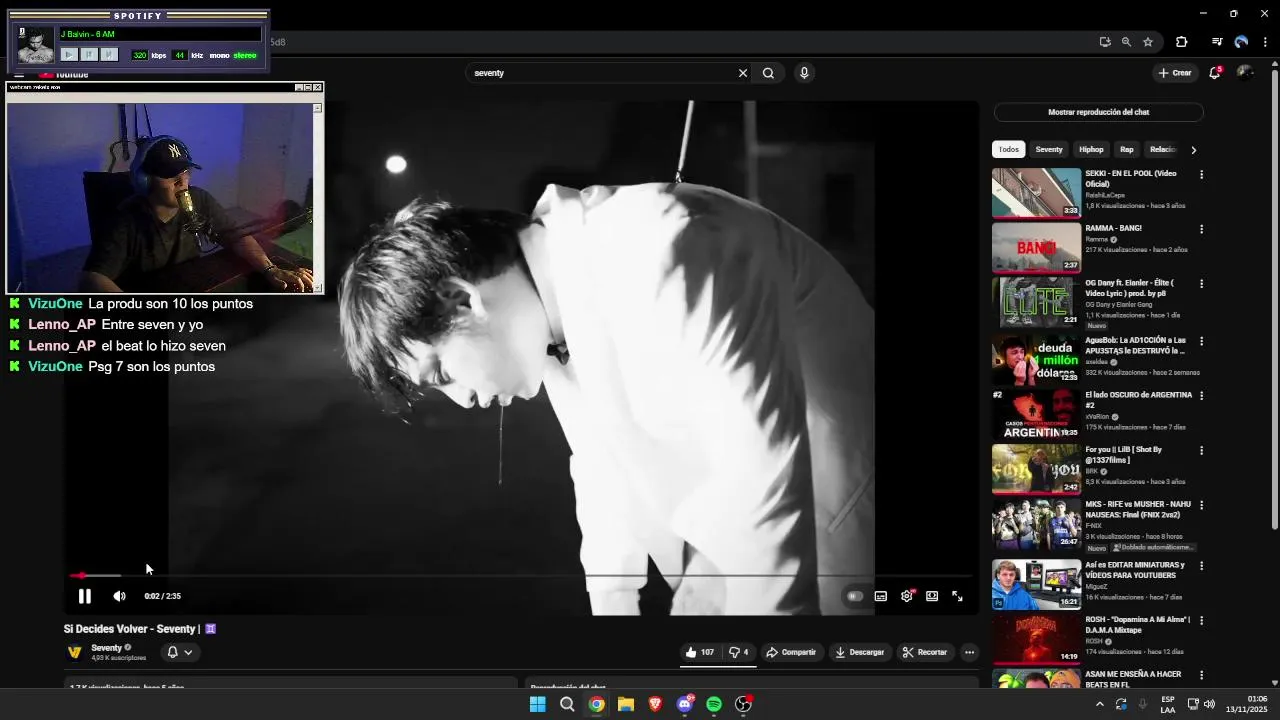This screenshot has height=720, width=1280.
Task: Mute the video volume speaker icon
Action: click(120, 596)
